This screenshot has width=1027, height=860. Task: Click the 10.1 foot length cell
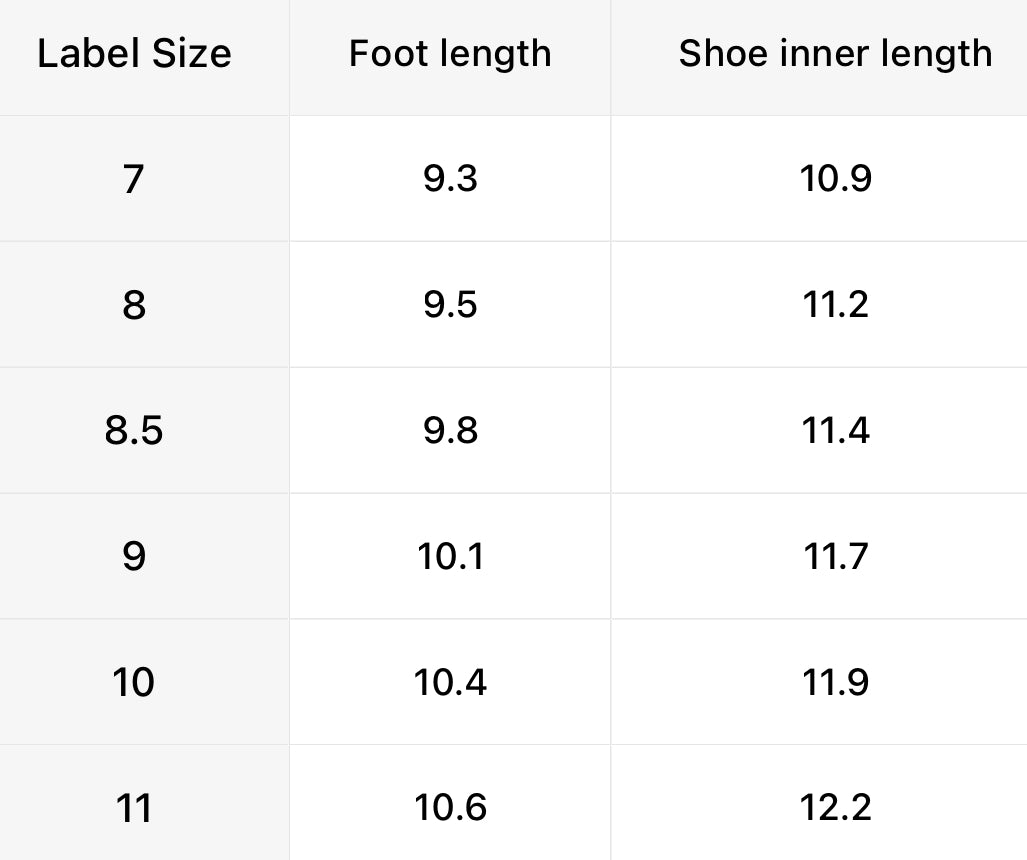450,556
